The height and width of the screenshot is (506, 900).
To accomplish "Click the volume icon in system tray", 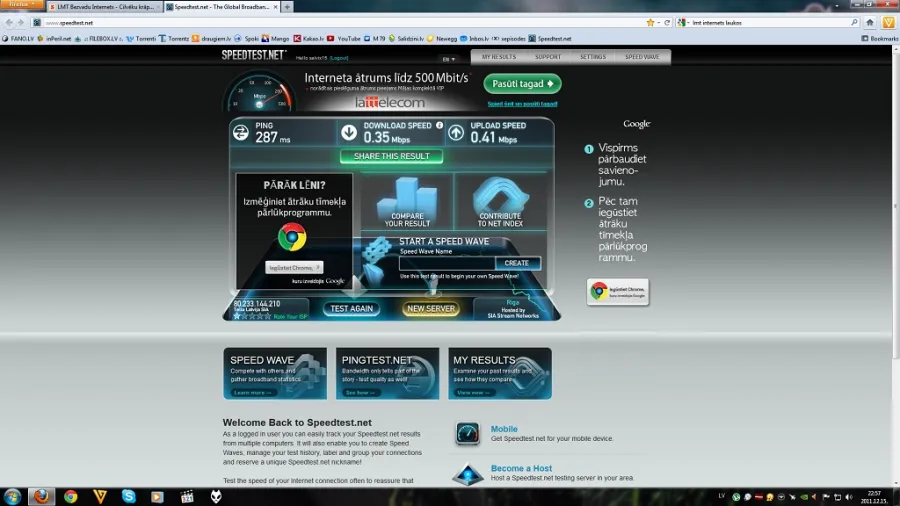I will (x=849, y=497).
